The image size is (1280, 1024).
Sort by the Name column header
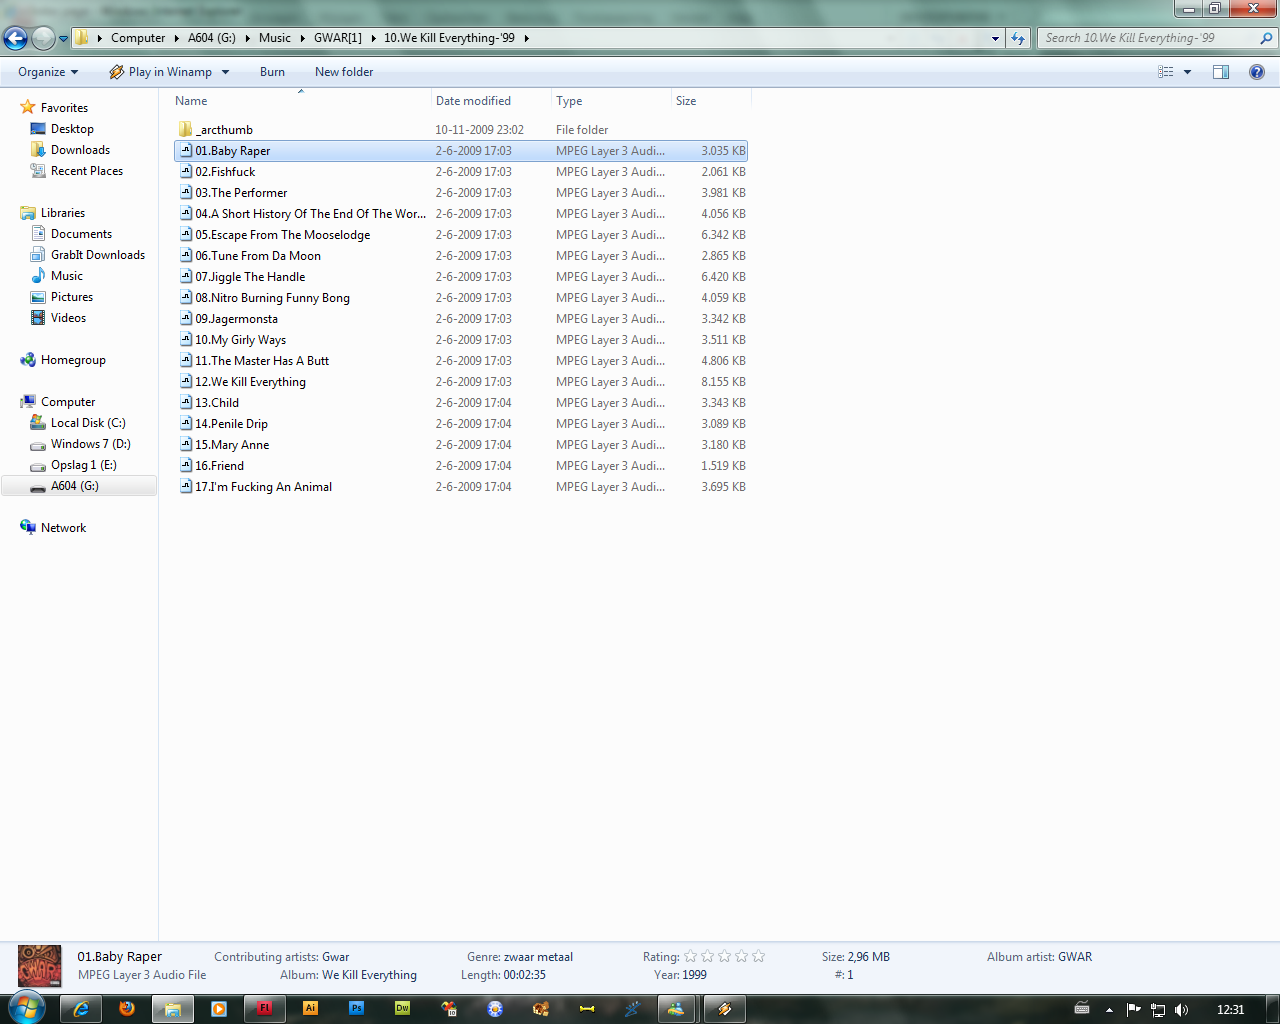point(300,101)
